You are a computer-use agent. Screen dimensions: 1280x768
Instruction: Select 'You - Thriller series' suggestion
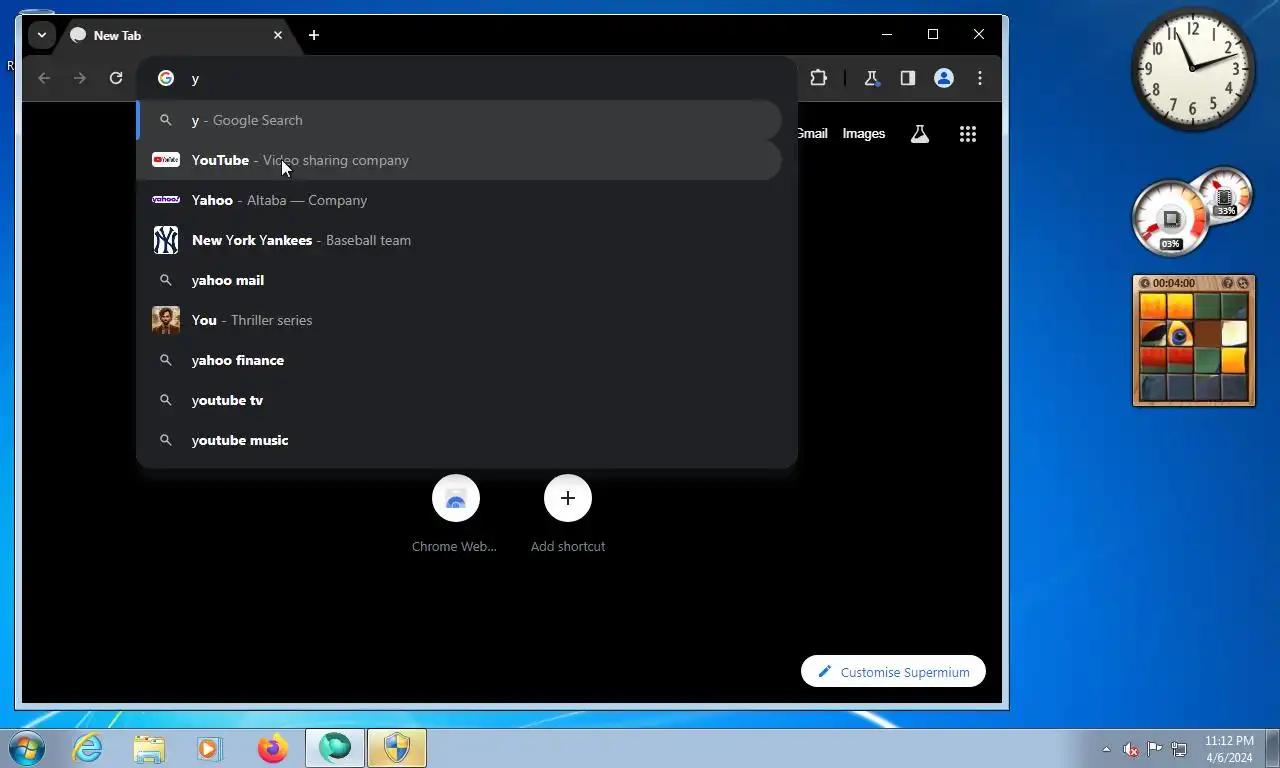pos(460,320)
